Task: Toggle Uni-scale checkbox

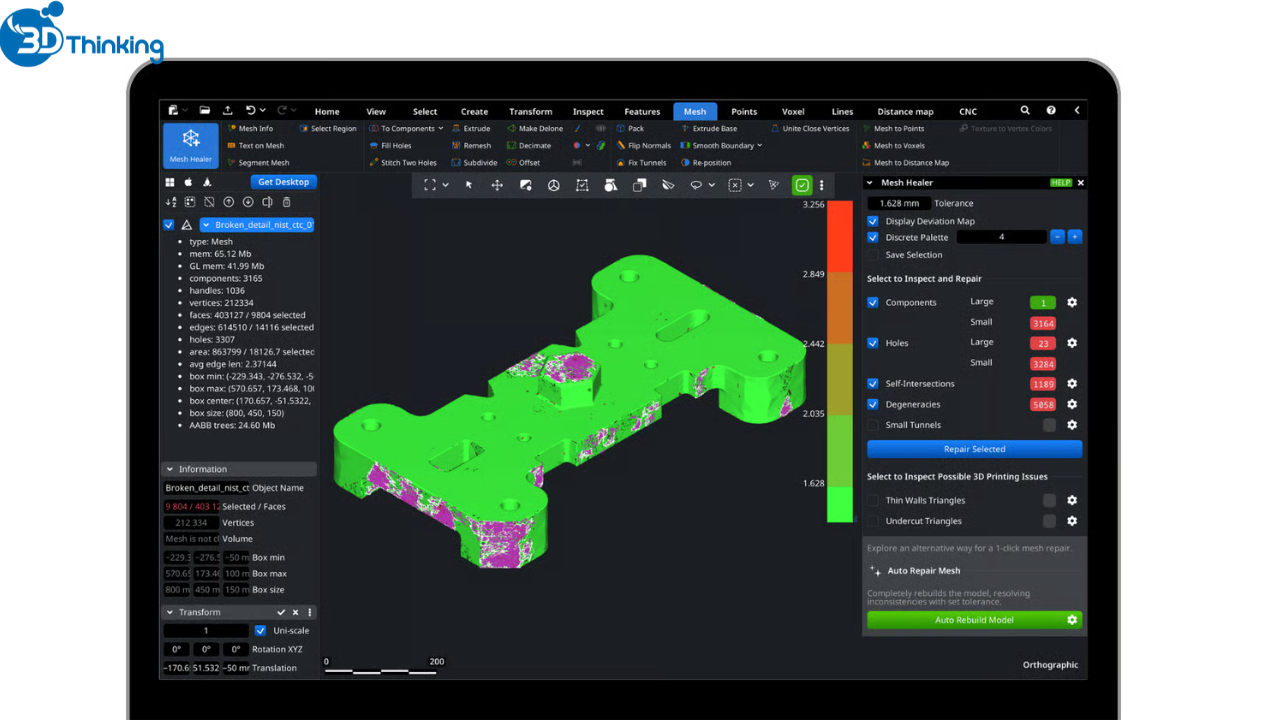Action: tap(261, 631)
